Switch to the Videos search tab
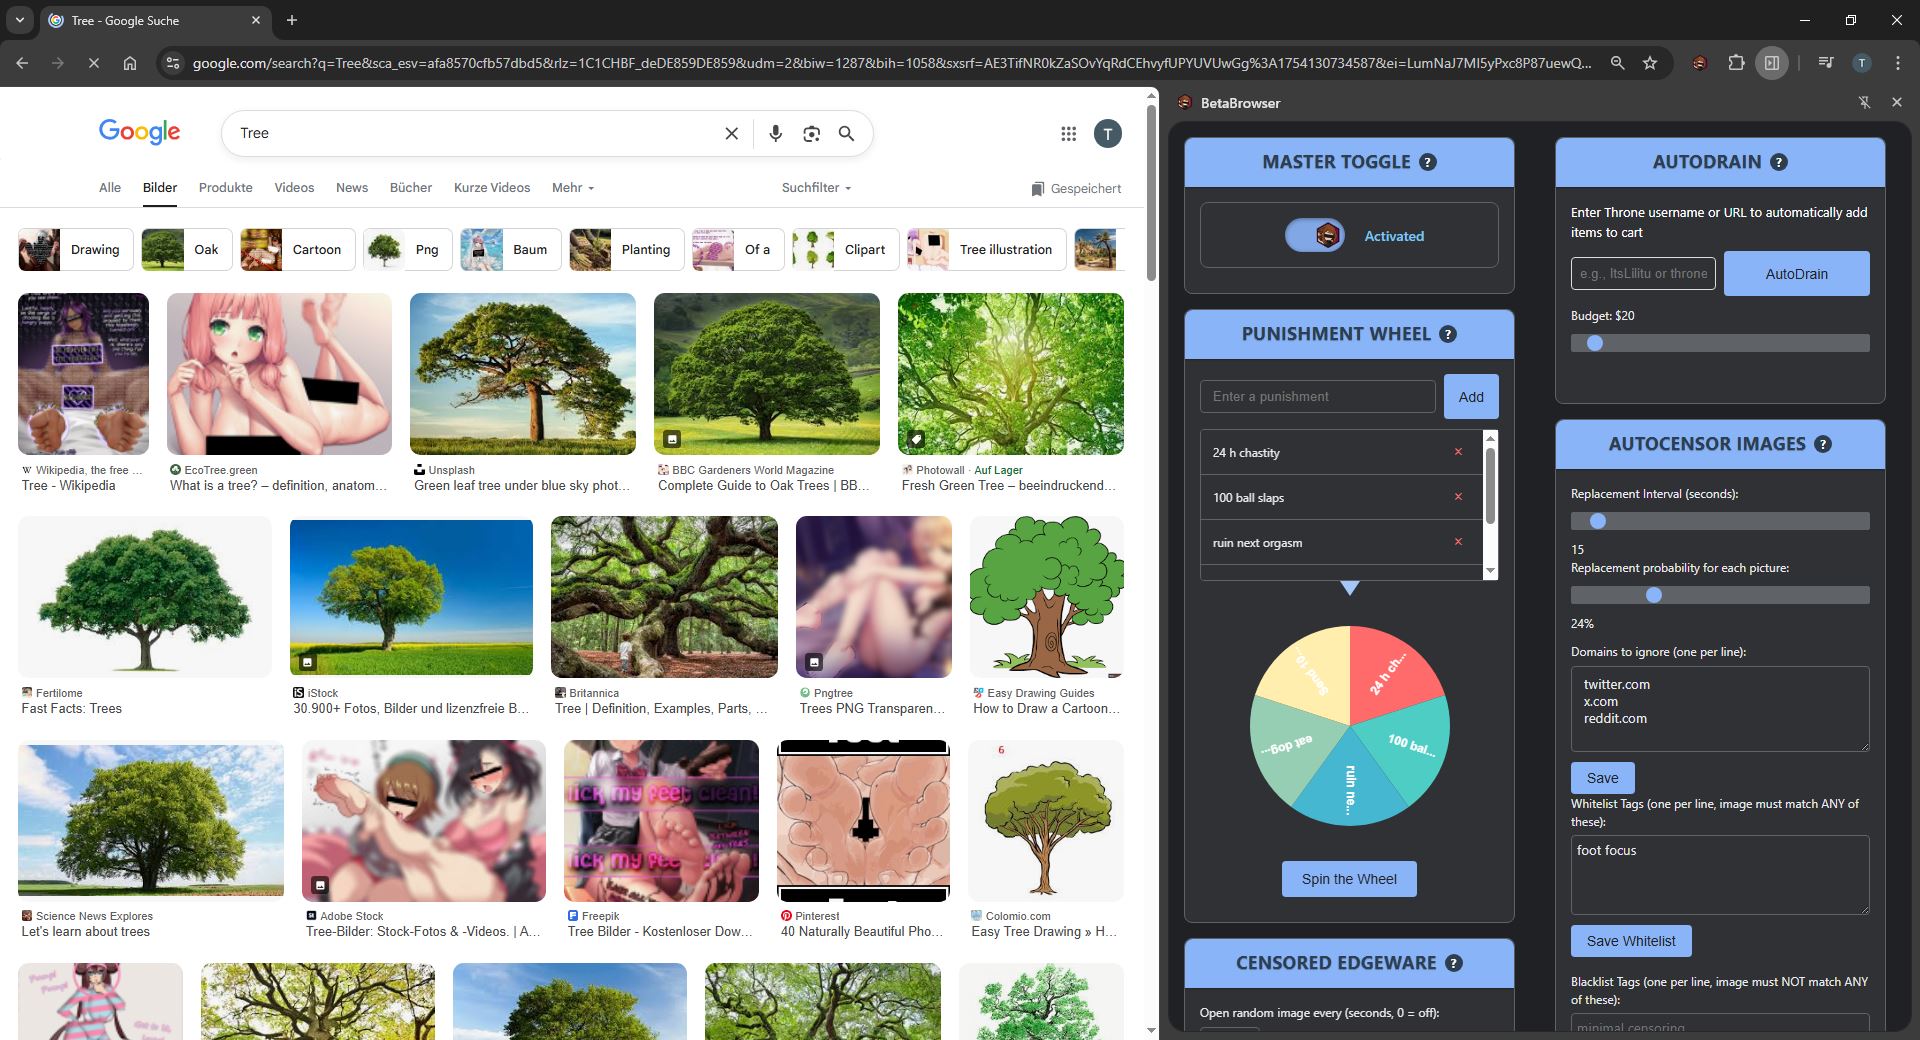Image resolution: width=1920 pixels, height=1040 pixels. click(x=294, y=187)
